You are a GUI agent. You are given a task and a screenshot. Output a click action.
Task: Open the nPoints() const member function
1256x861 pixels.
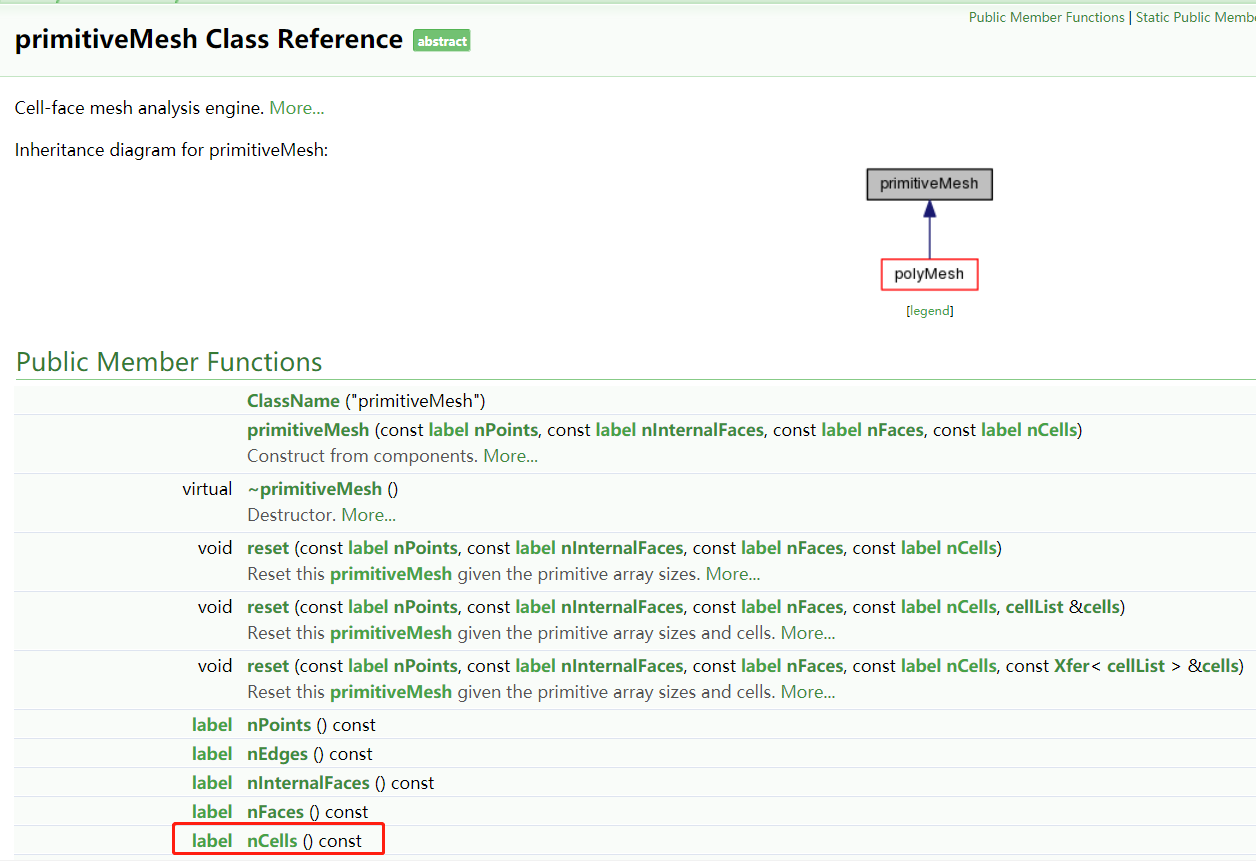point(279,725)
